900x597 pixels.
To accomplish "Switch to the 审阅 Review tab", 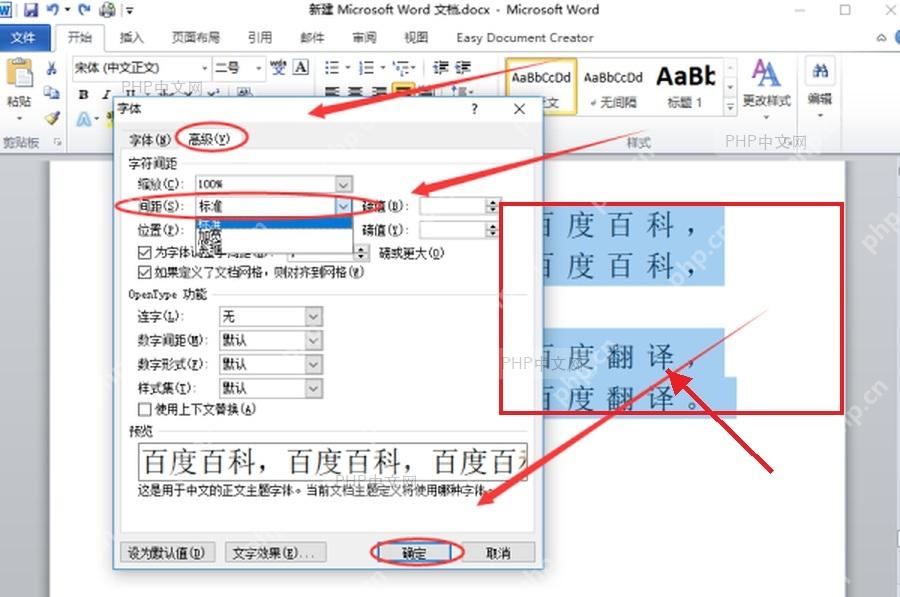I will pos(364,38).
